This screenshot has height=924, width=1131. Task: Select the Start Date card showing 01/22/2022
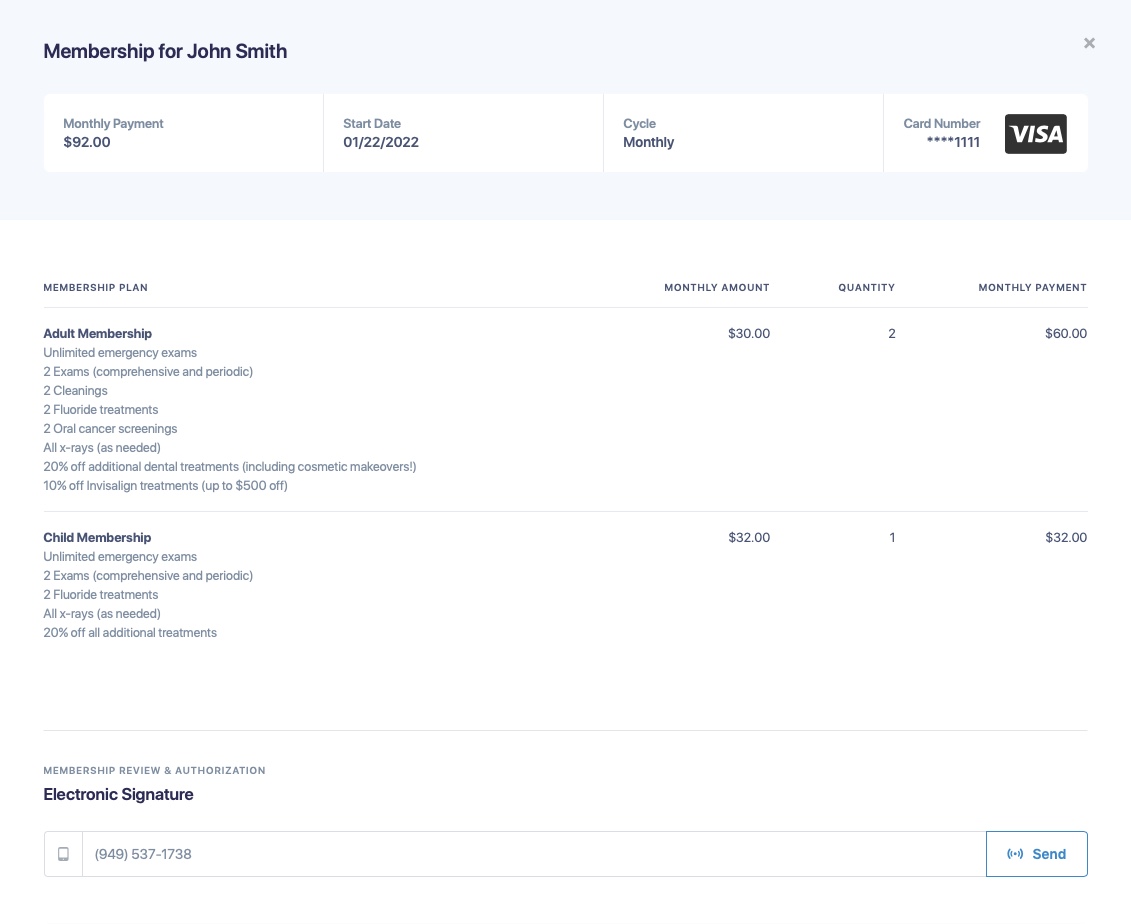(x=463, y=133)
